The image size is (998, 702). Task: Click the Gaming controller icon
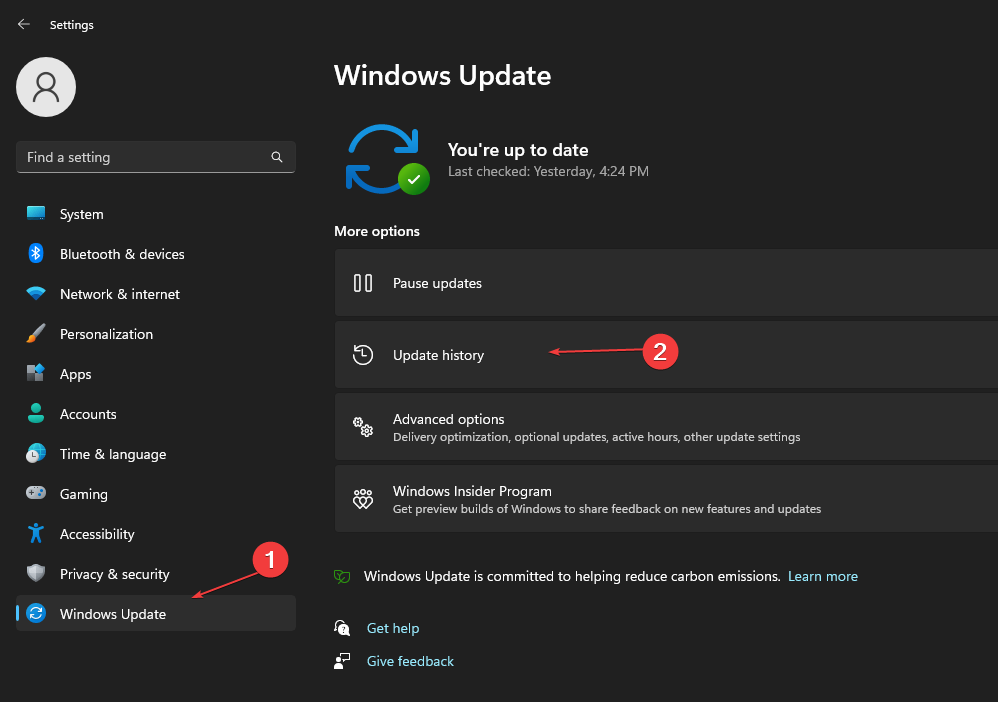click(36, 494)
